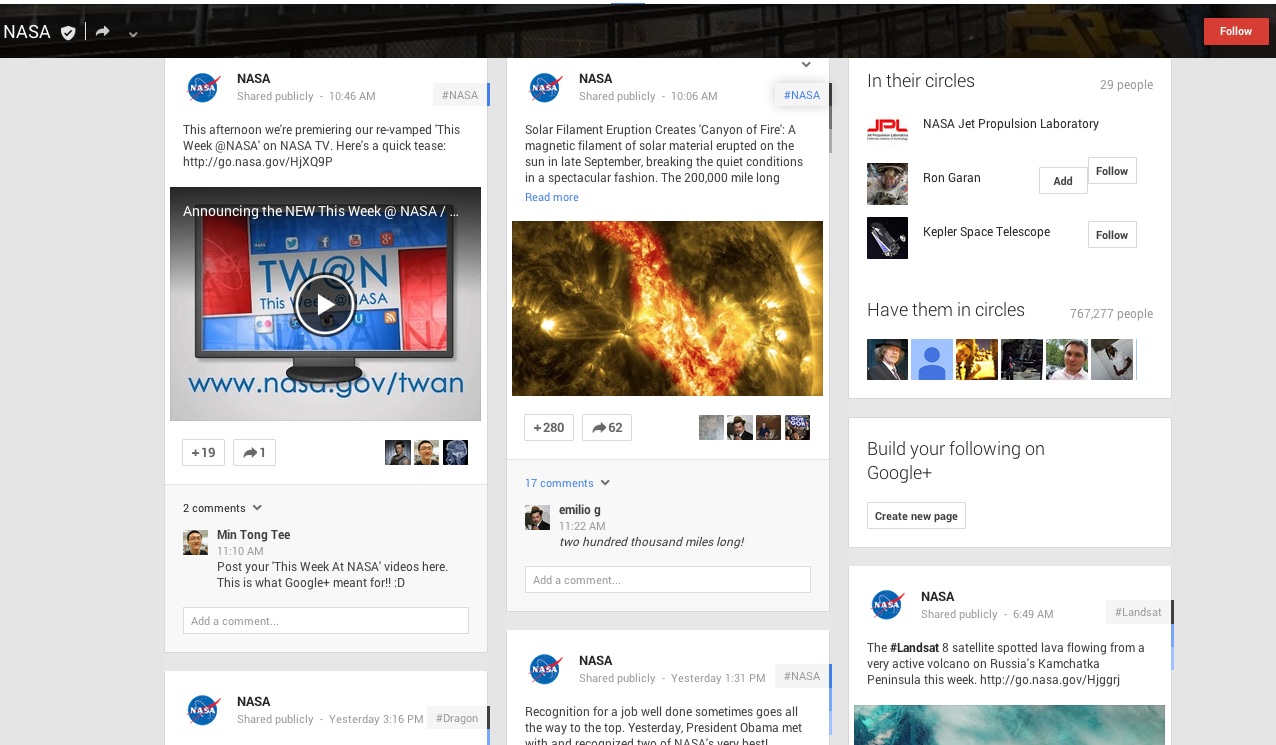Open post options chevron on solar filament post
The height and width of the screenshot is (745, 1276).
[x=806, y=65]
